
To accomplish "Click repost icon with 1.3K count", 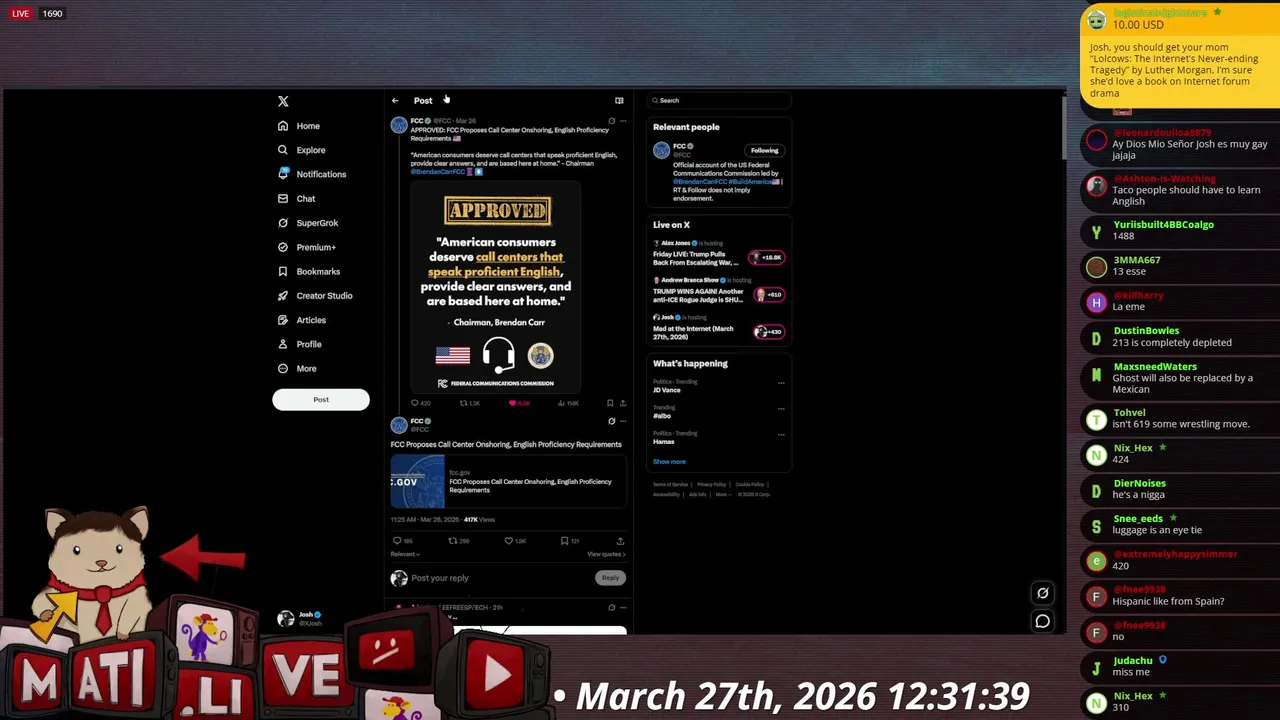I will click(469, 403).
